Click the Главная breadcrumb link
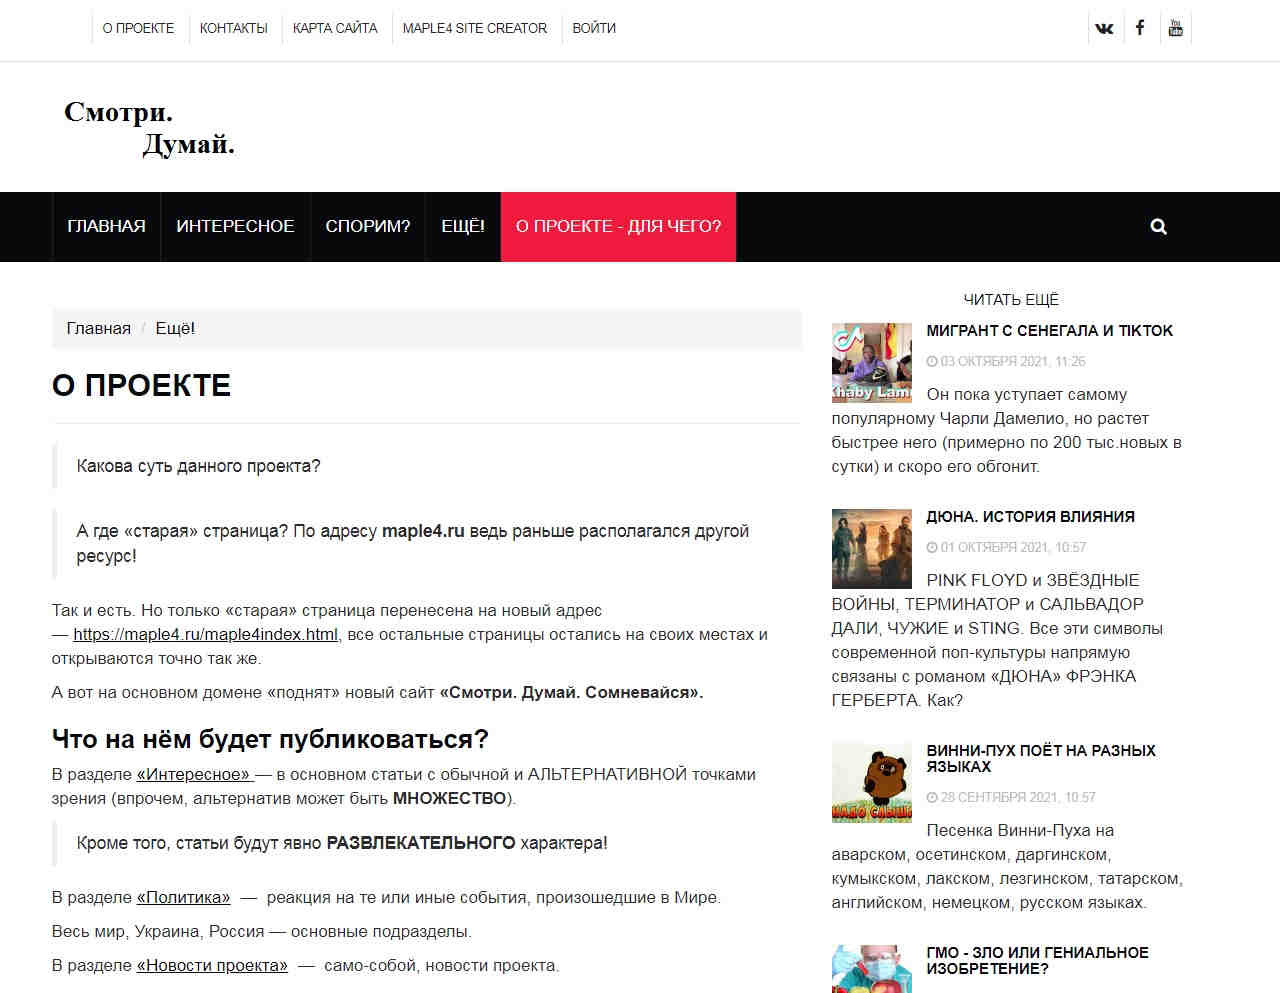The image size is (1280, 993). point(98,328)
